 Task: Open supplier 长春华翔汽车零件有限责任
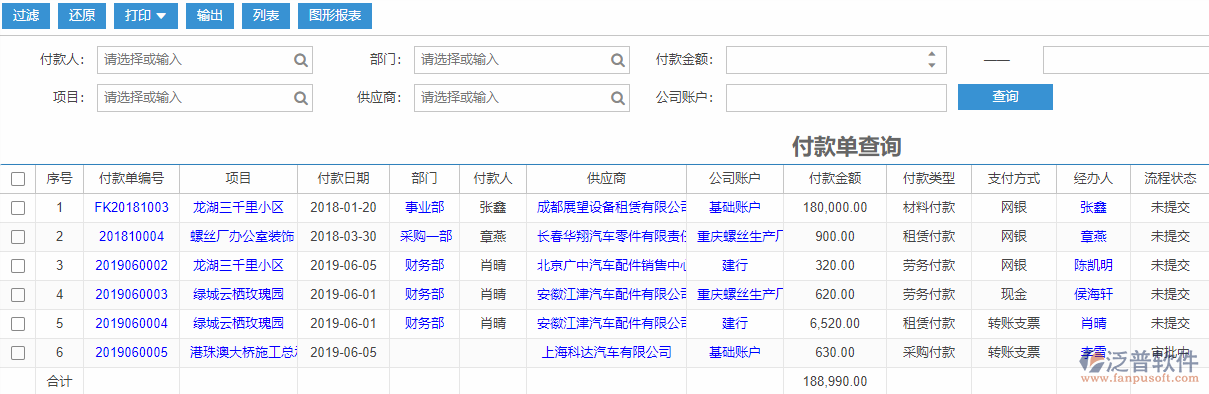(611, 237)
